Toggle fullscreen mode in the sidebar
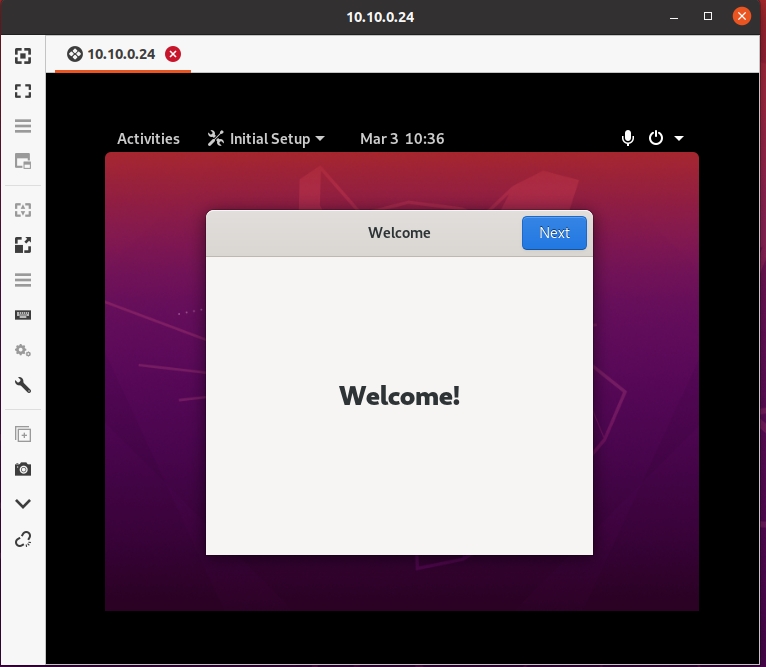Image resolution: width=766 pixels, height=667 pixels. click(x=23, y=91)
